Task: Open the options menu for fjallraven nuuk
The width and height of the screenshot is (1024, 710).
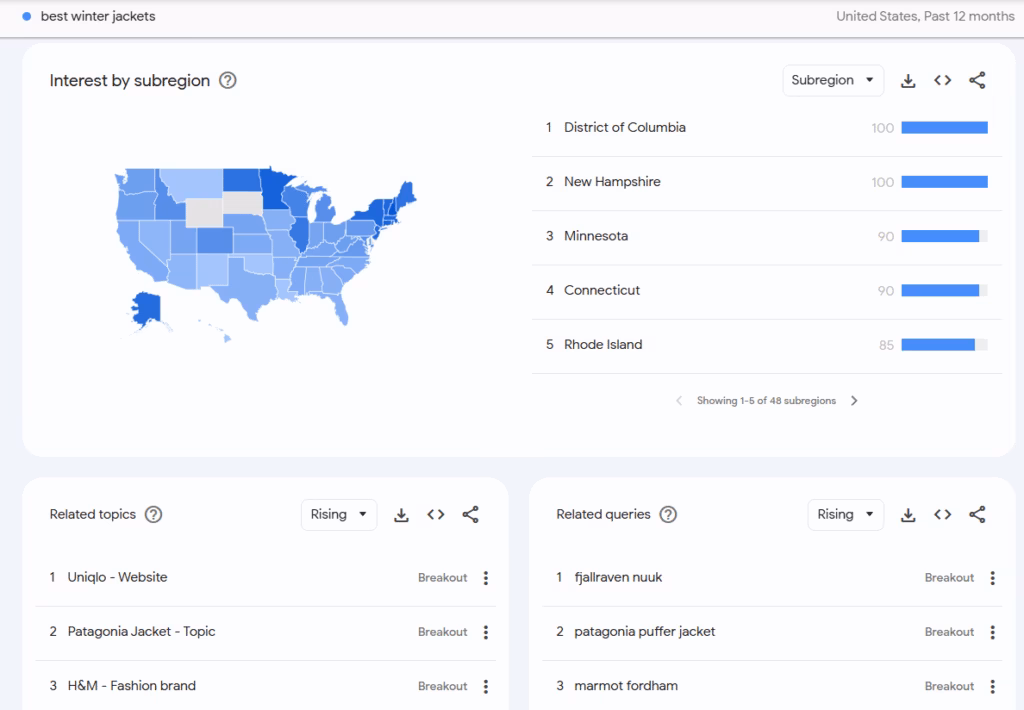Action: coord(992,577)
